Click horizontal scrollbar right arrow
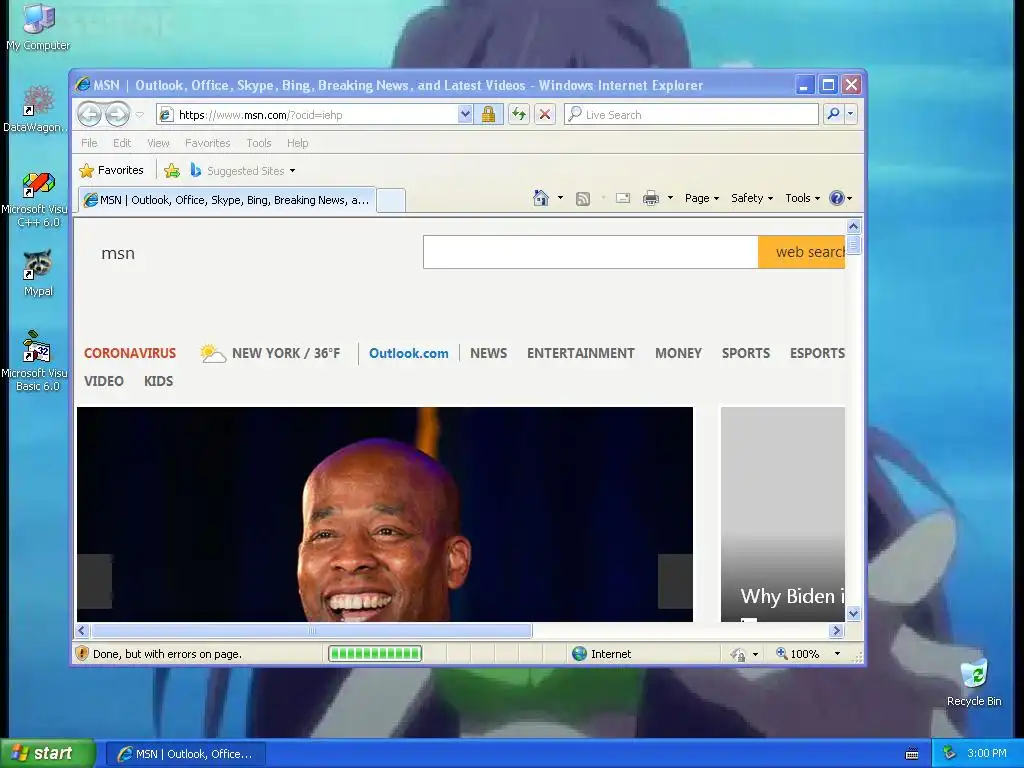Image resolution: width=1024 pixels, height=768 pixels. (837, 630)
